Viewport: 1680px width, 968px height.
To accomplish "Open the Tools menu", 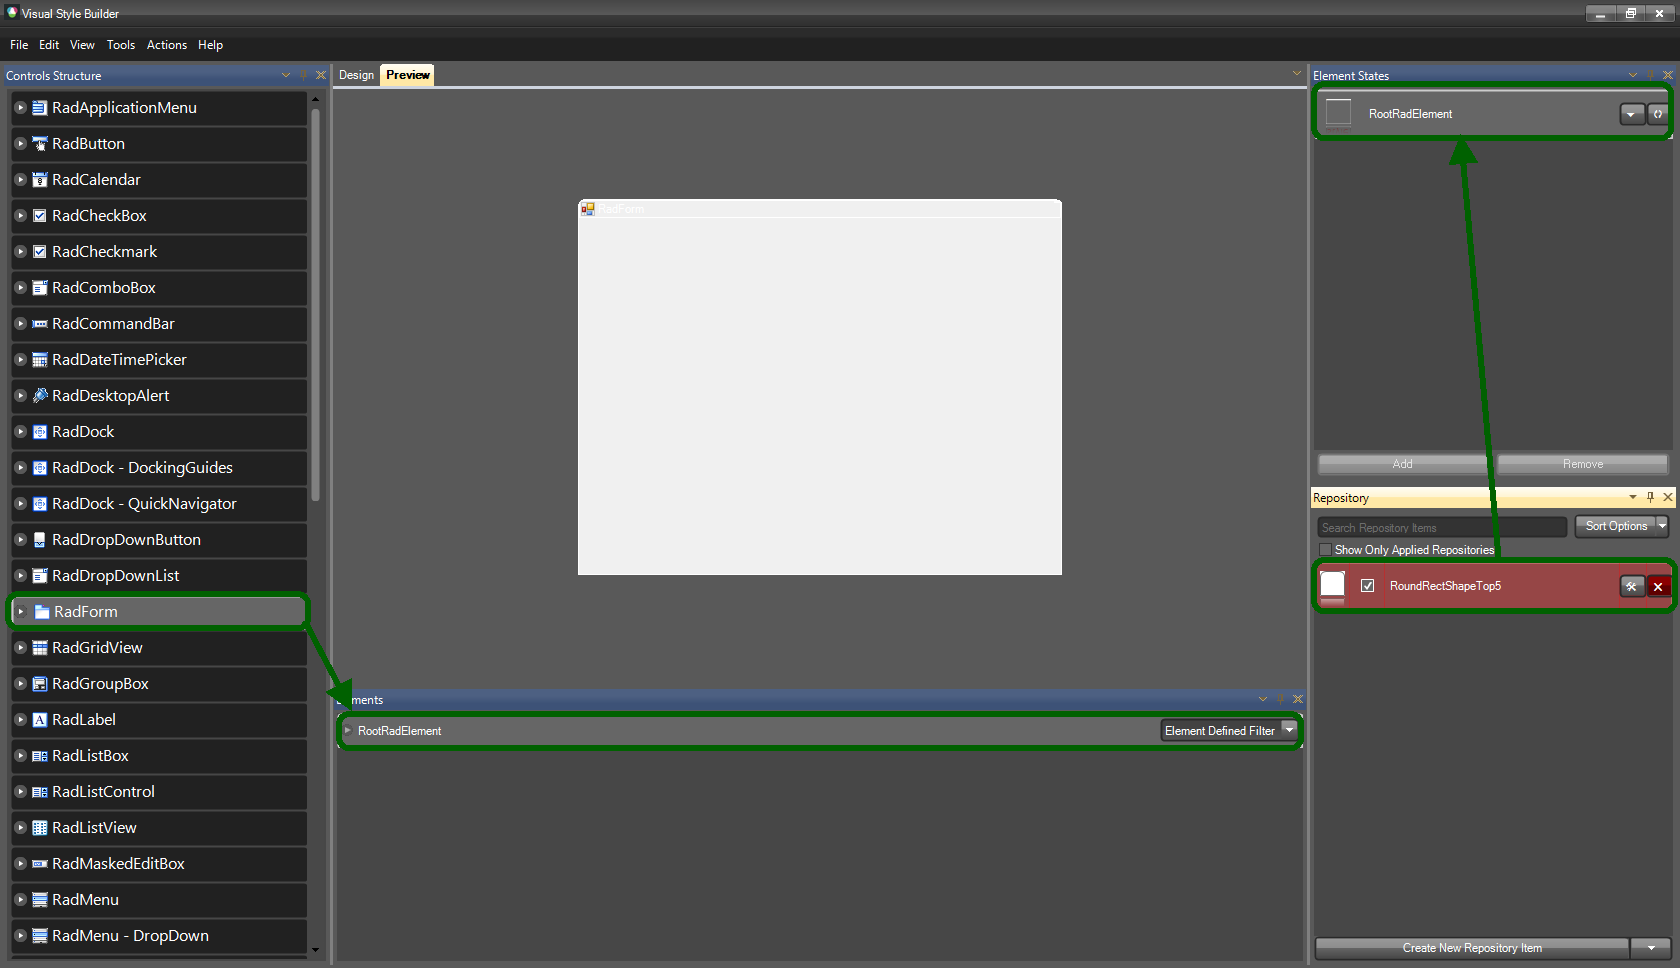I will coord(121,45).
